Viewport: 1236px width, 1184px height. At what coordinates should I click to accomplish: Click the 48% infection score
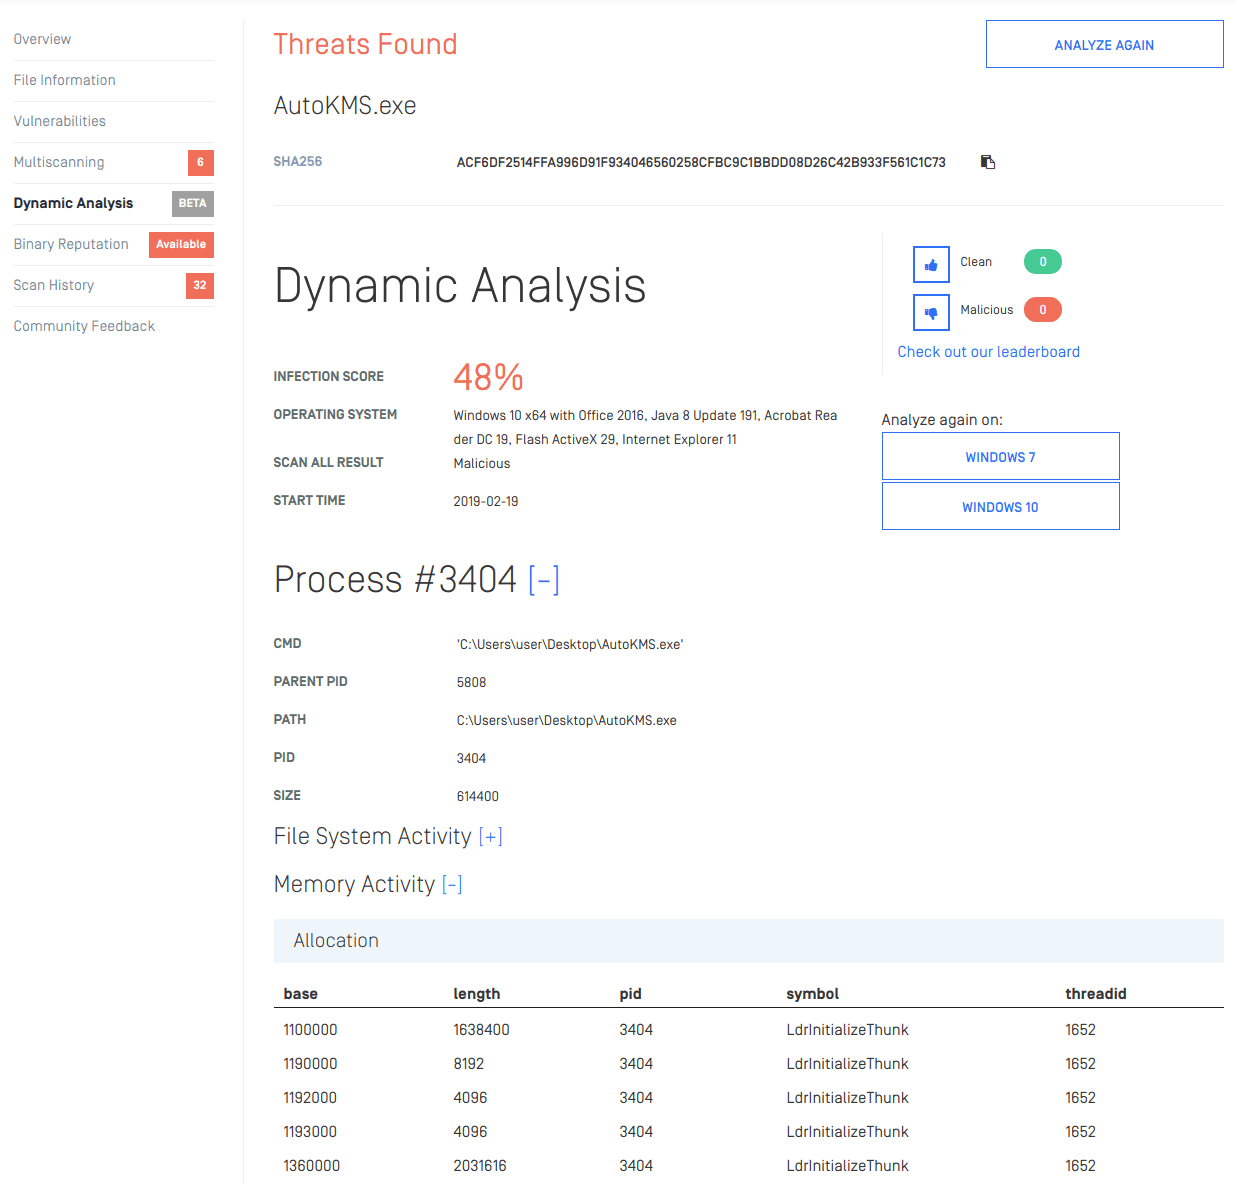point(488,377)
